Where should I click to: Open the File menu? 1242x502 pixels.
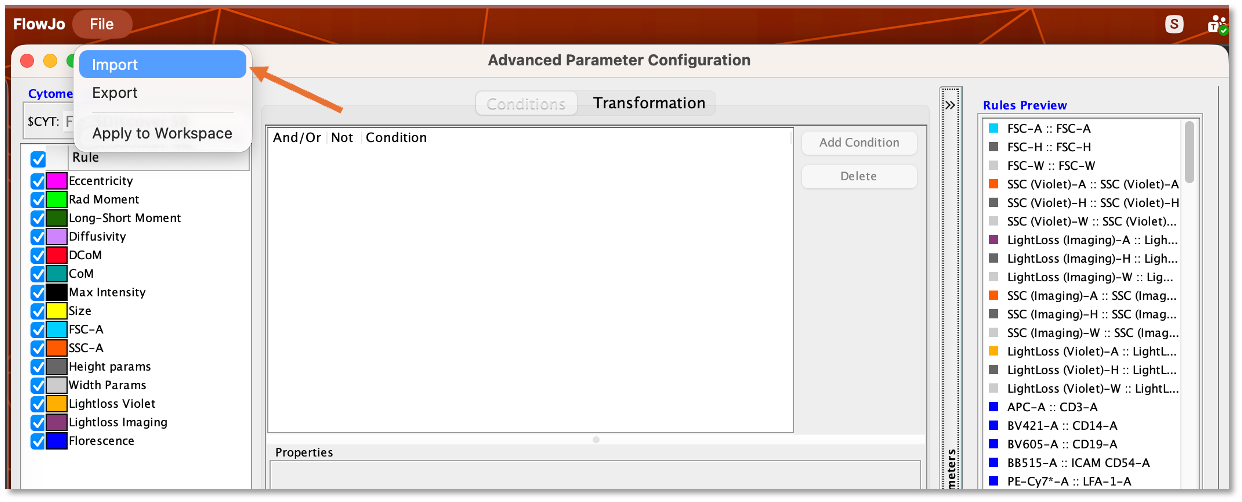point(101,24)
